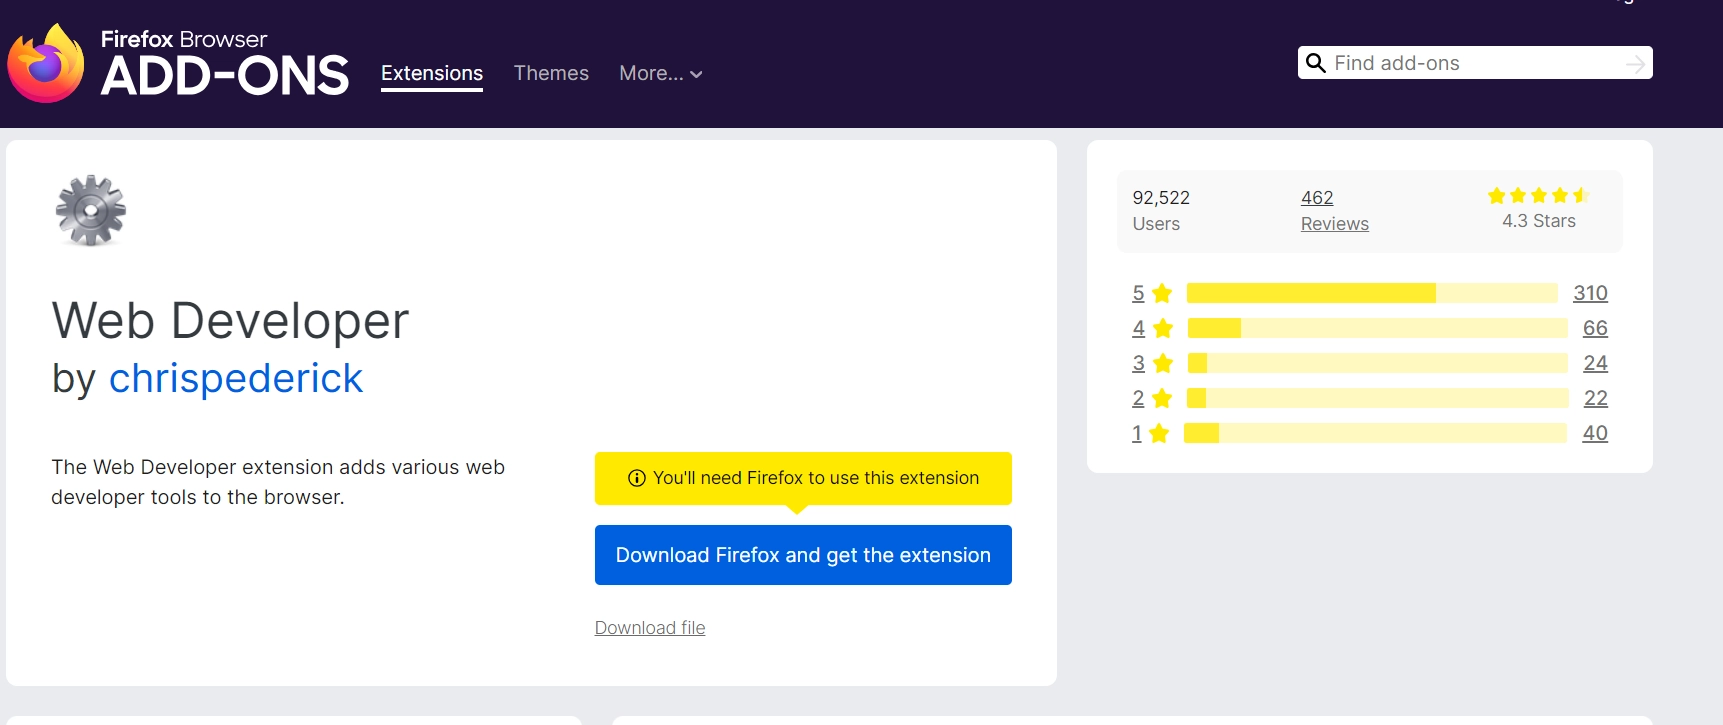The image size is (1723, 725).
Task: Switch to the Themes tab
Action: (x=551, y=73)
